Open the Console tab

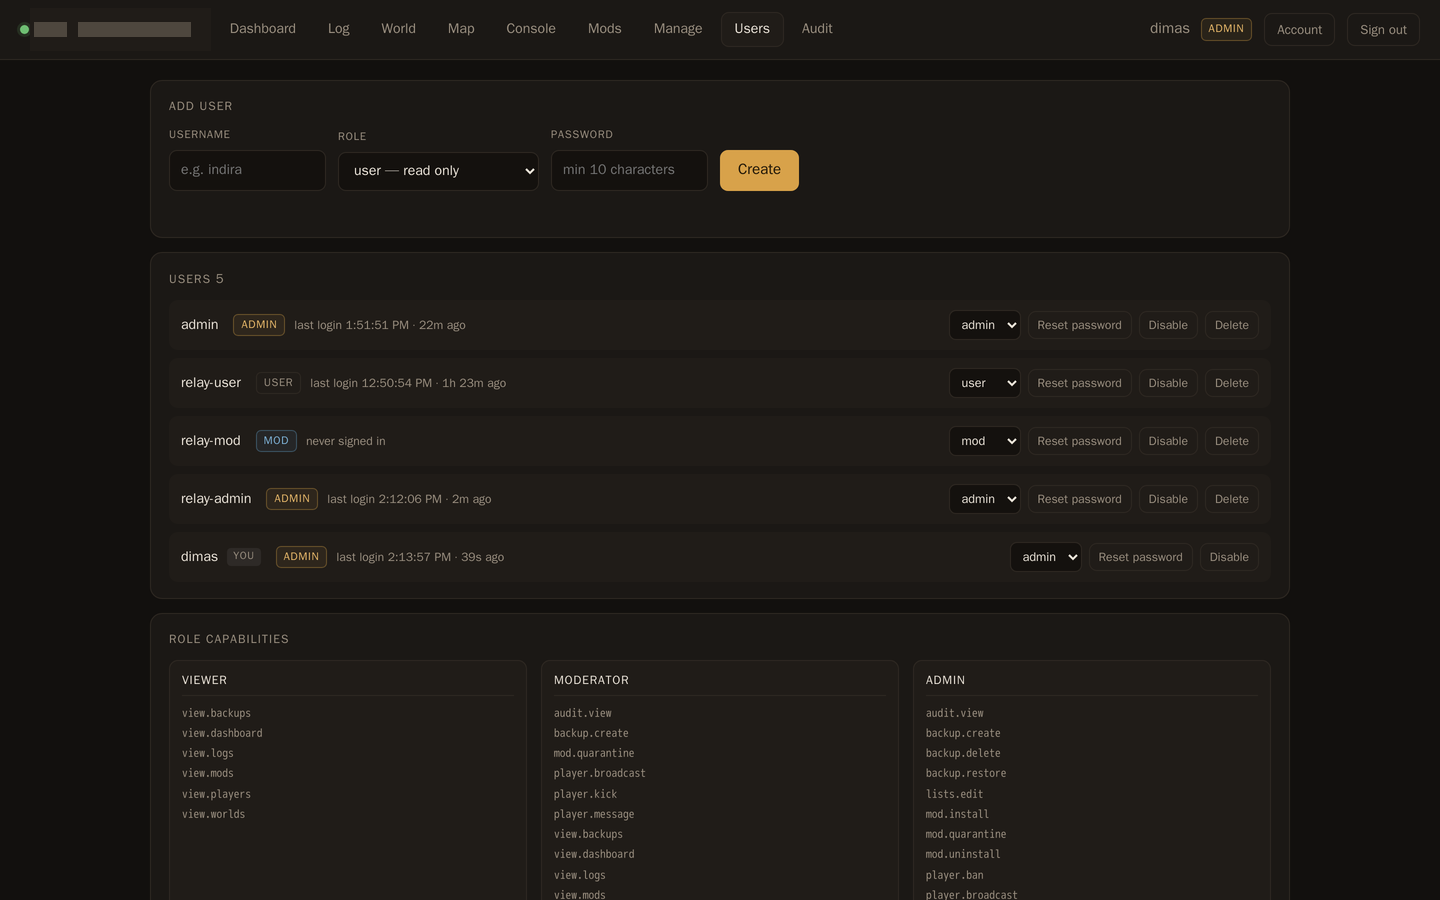(x=531, y=29)
